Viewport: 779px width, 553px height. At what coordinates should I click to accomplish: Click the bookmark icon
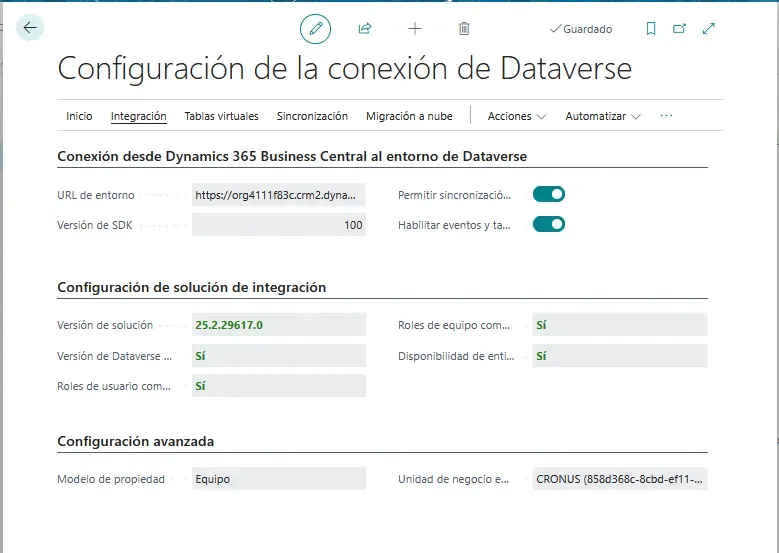click(651, 29)
